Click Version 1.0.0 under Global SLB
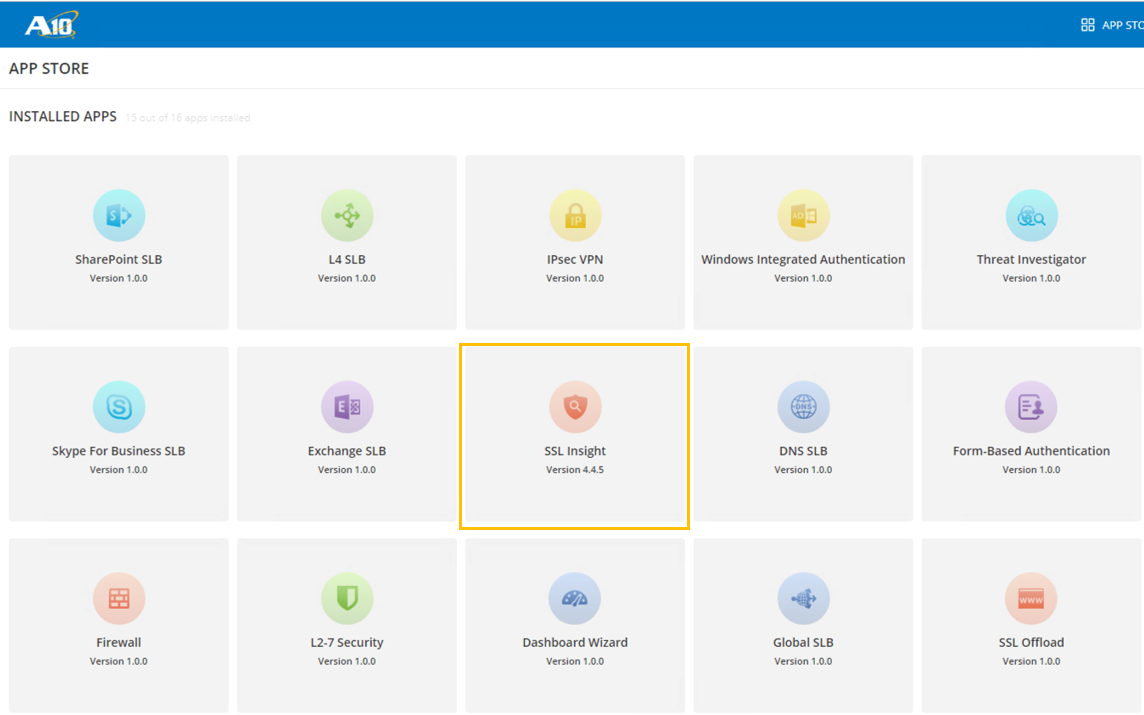The image size is (1144, 715). click(x=803, y=661)
